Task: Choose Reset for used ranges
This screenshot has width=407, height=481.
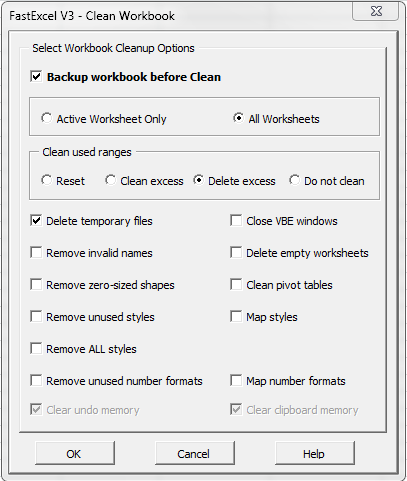Action: click(47, 180)
